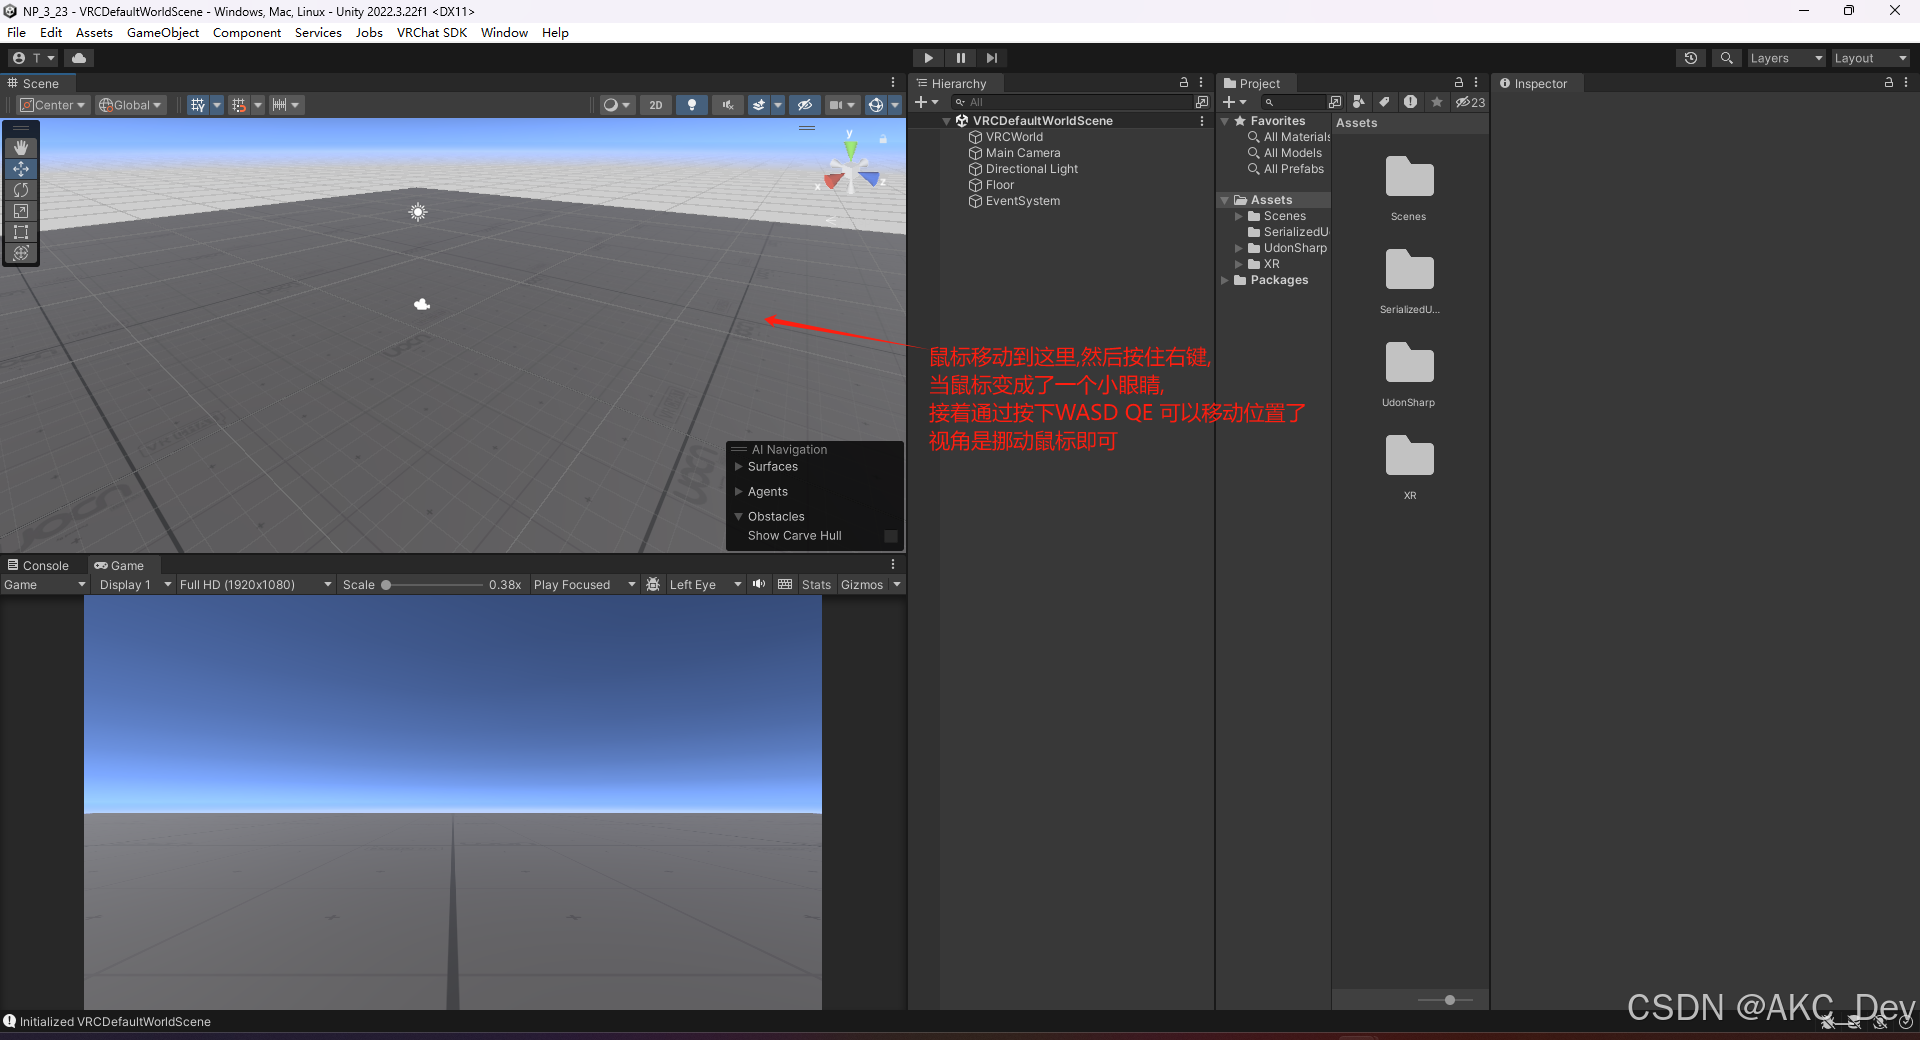Open Play Focused dropdown

point(584,585)
